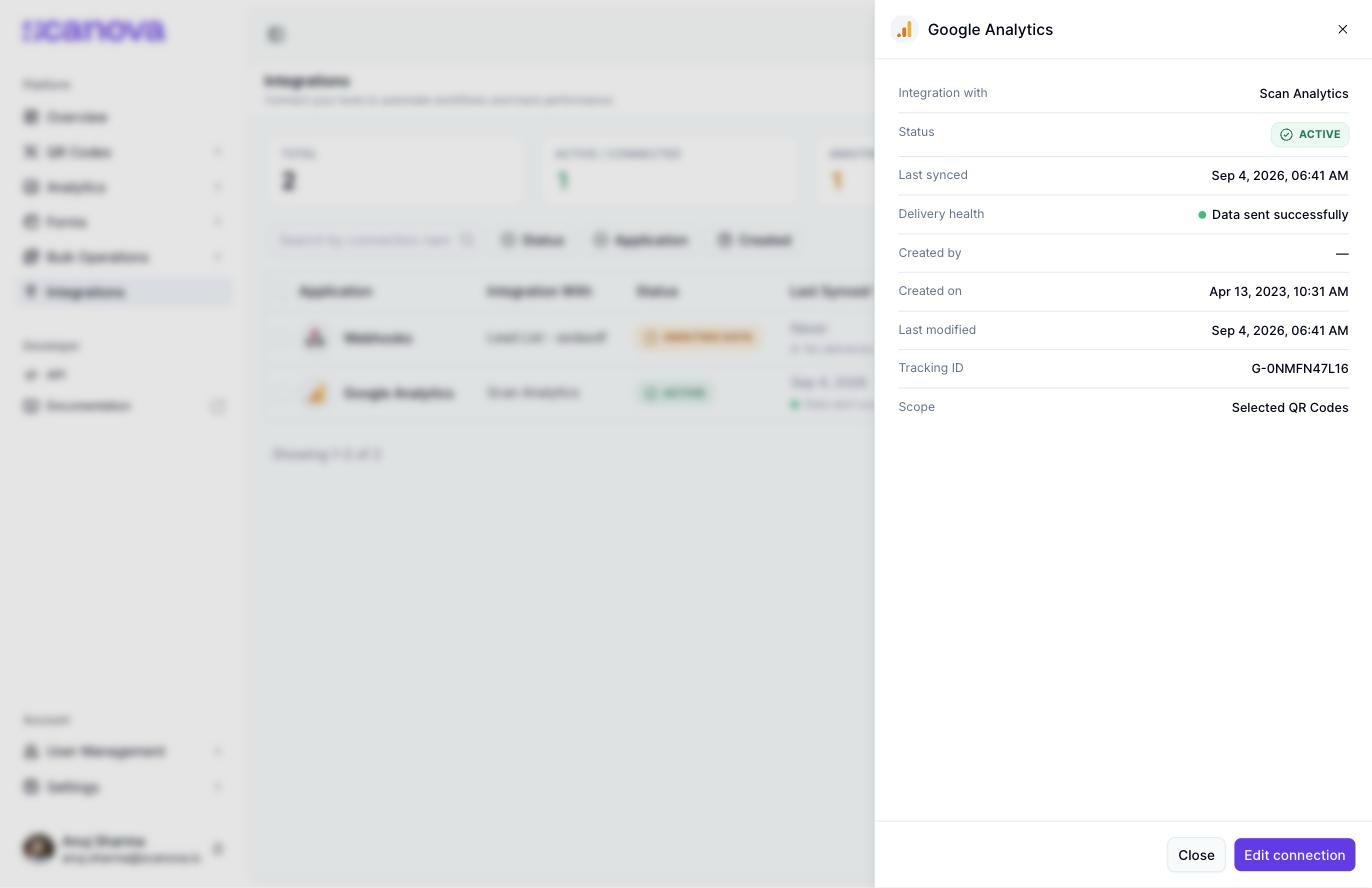Viewport: 1372px width, 888px height.
Task: Click the 'Tracking ID' label
Action: point(930,368)
